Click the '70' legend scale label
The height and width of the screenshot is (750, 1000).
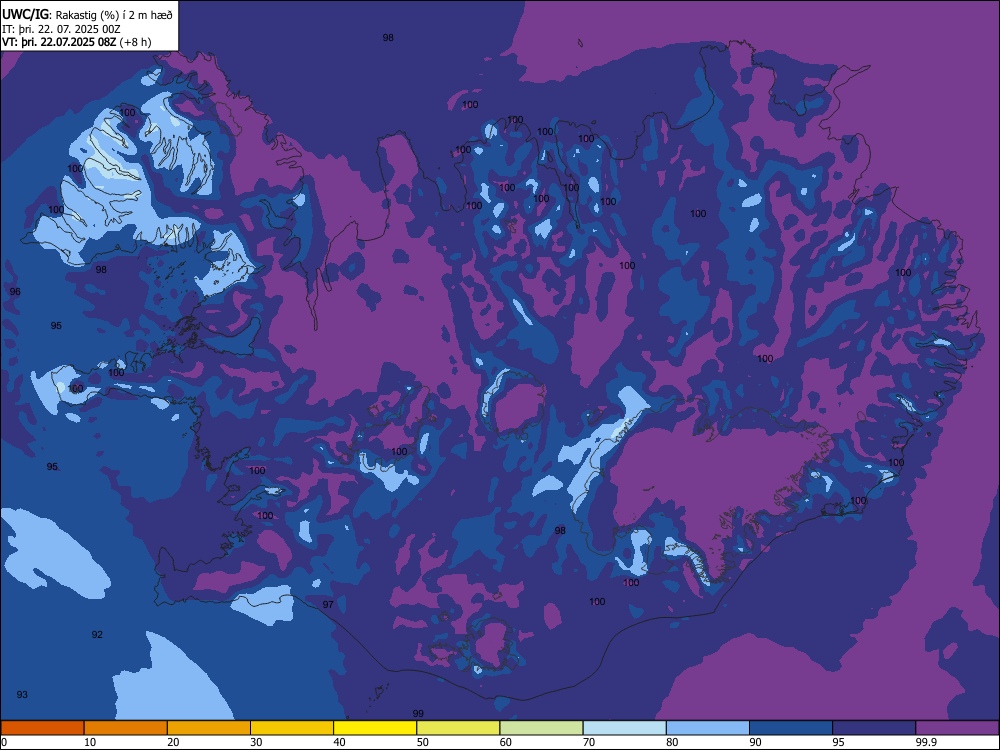click(589, 742)
